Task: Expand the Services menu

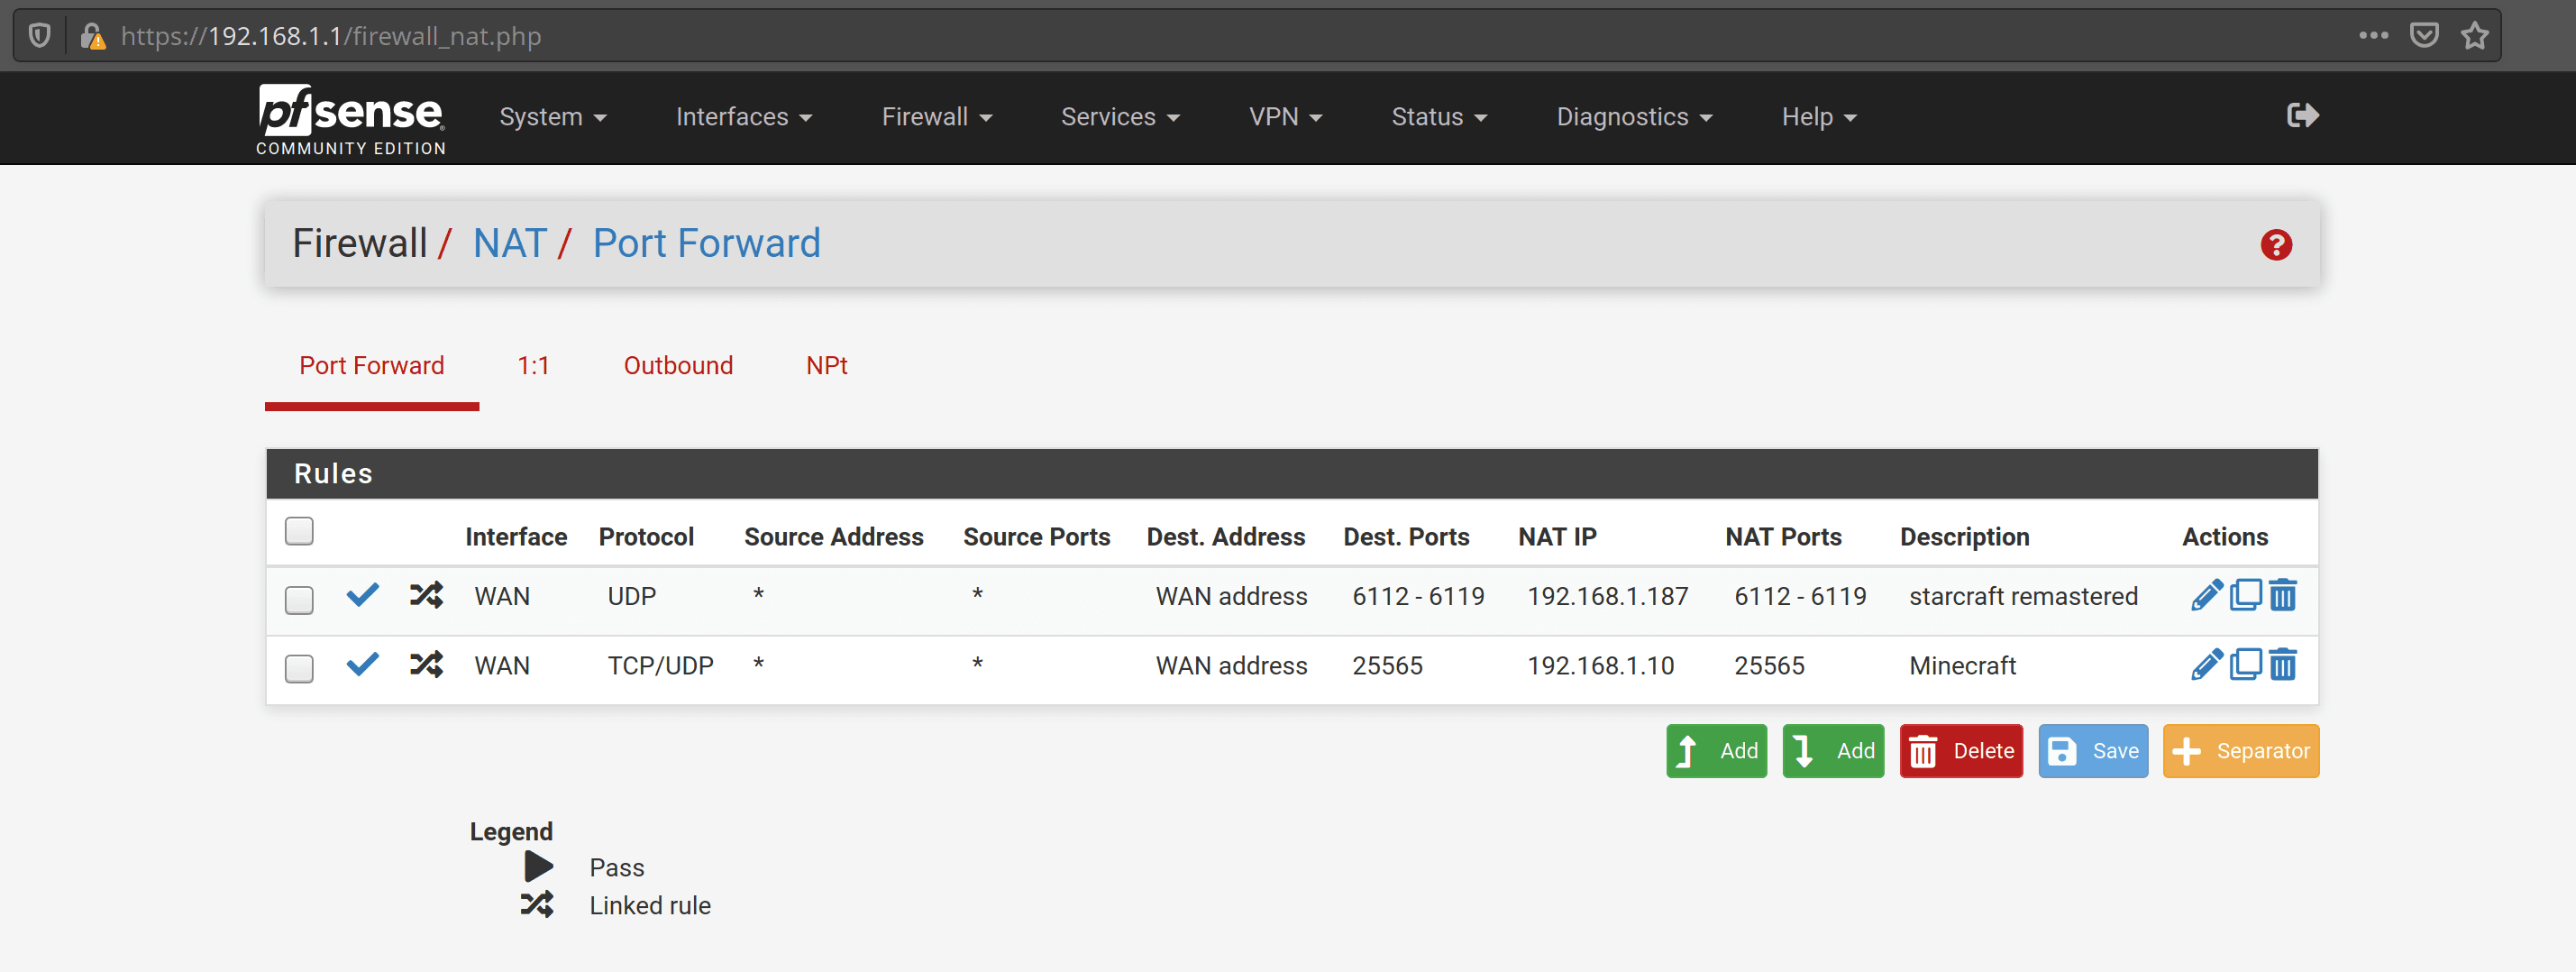Action: point(1119,117)
